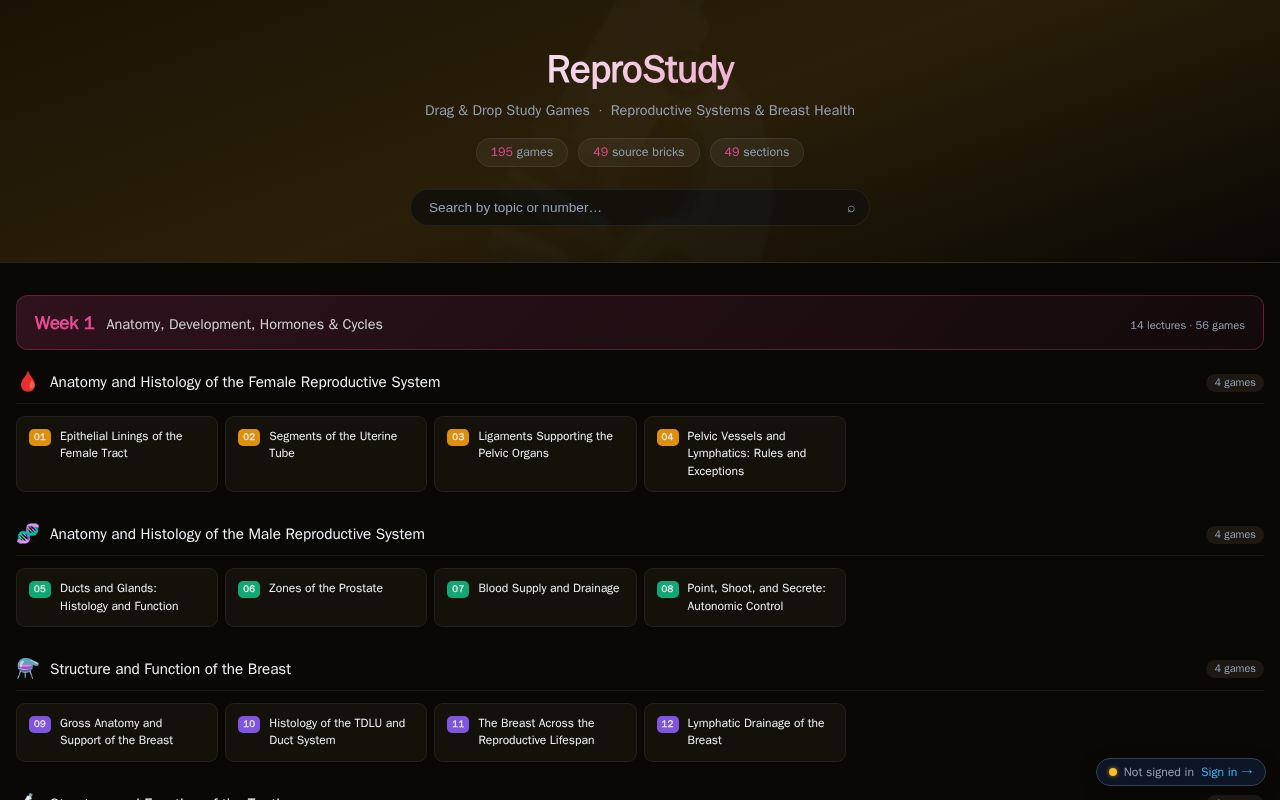
Task: Click the 49 sections stat pill
Action: pos(757,152)
